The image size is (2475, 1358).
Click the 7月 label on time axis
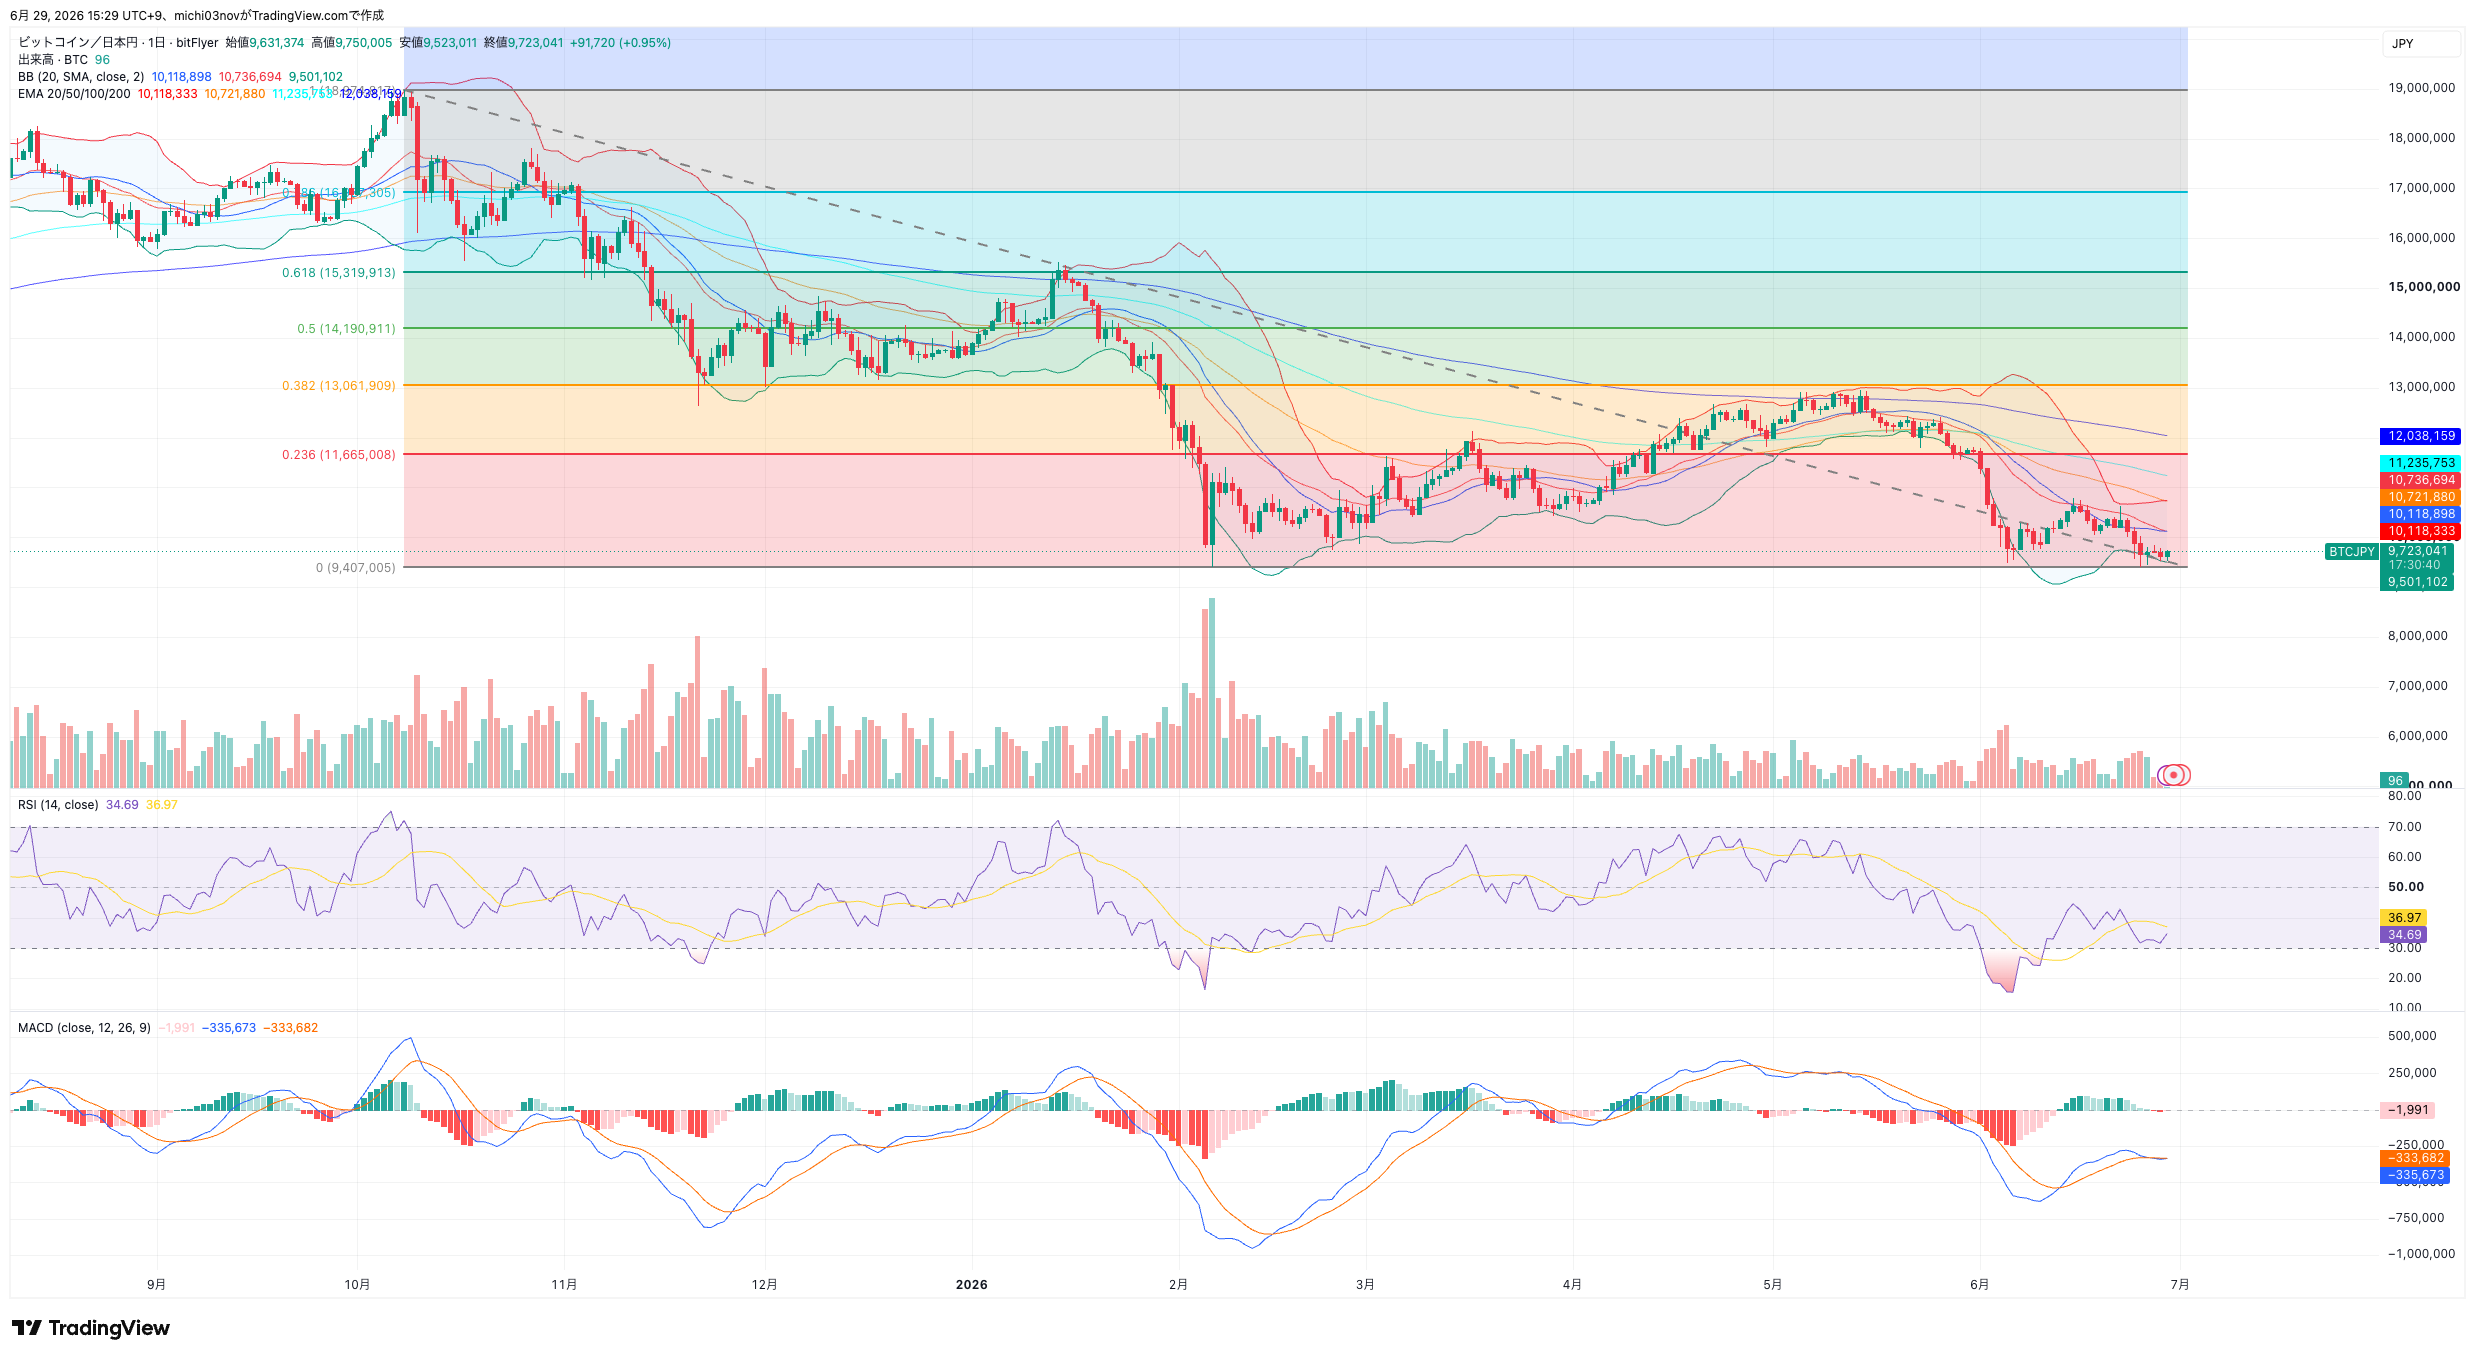coord(2180,1285)
